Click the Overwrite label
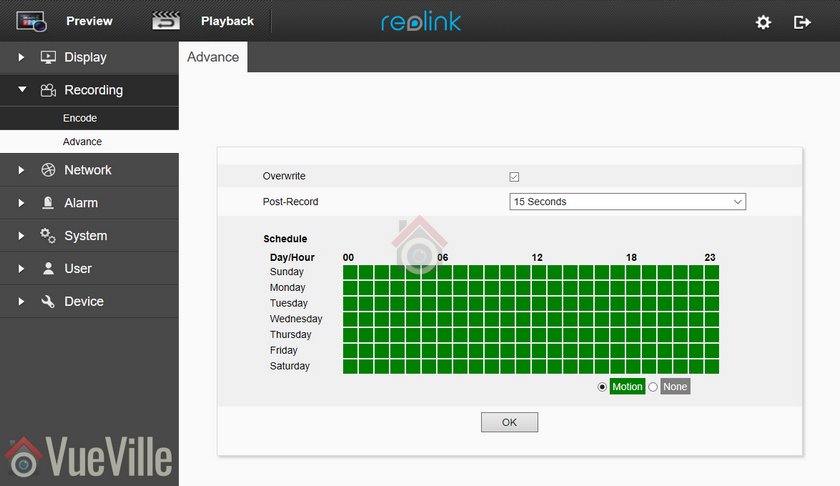This screenshot has width=840, height=486. tap(284, 176)
